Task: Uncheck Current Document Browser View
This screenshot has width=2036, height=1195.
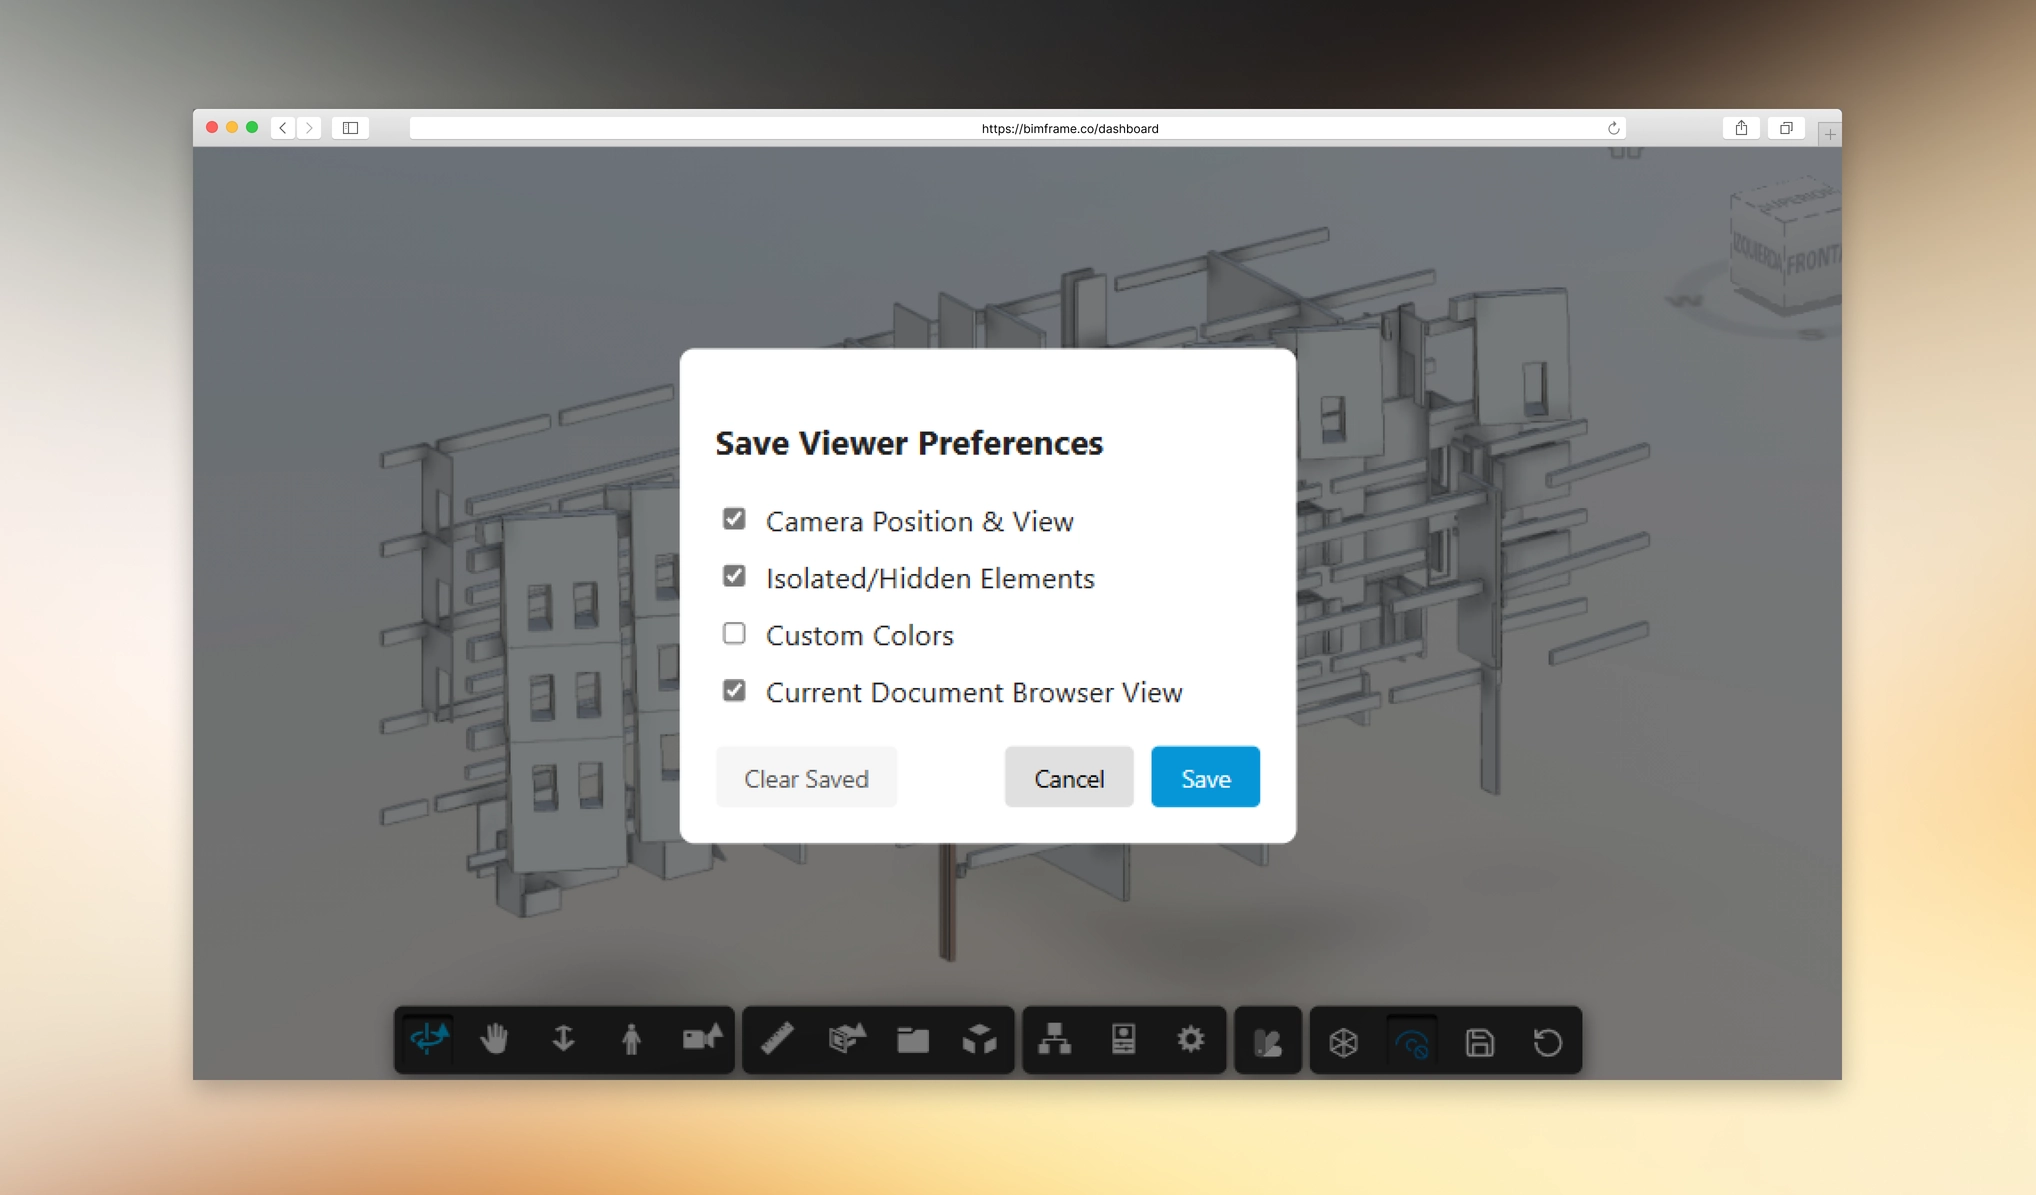Action: coord(734,690)
